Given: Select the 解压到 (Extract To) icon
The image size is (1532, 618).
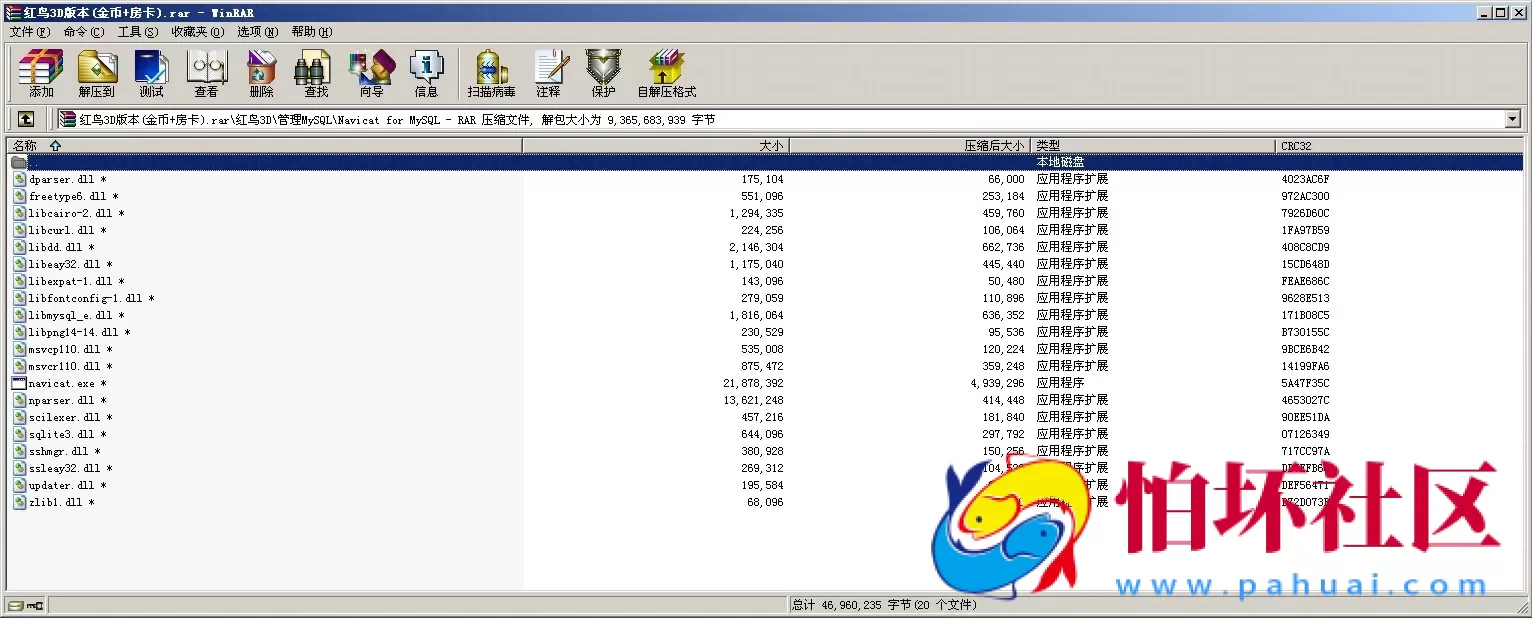Looking at the screenshot, I should [x=96, y=73].
